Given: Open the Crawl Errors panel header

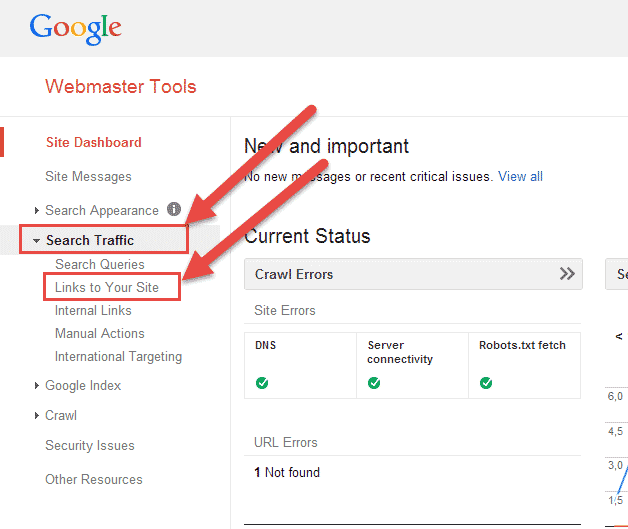Looking at the screenshot, I should point(413,274).
